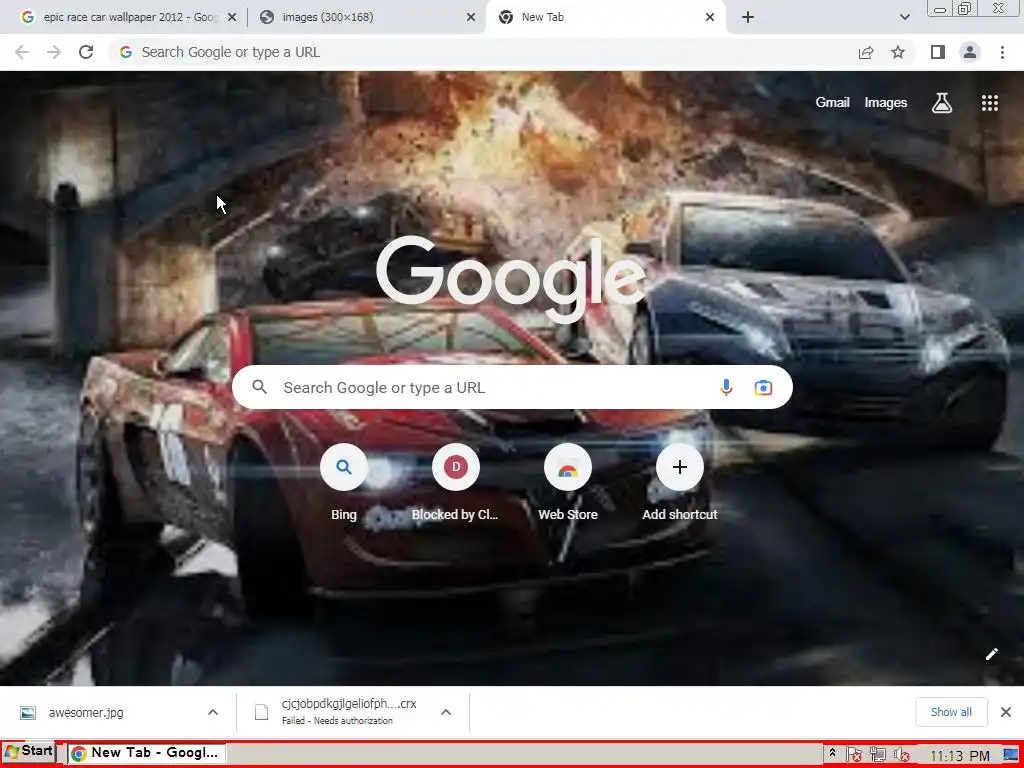This screenshot has height=768, width=1024.
Task: Customize this page with the pencil icon
Action: click(991, 654)
